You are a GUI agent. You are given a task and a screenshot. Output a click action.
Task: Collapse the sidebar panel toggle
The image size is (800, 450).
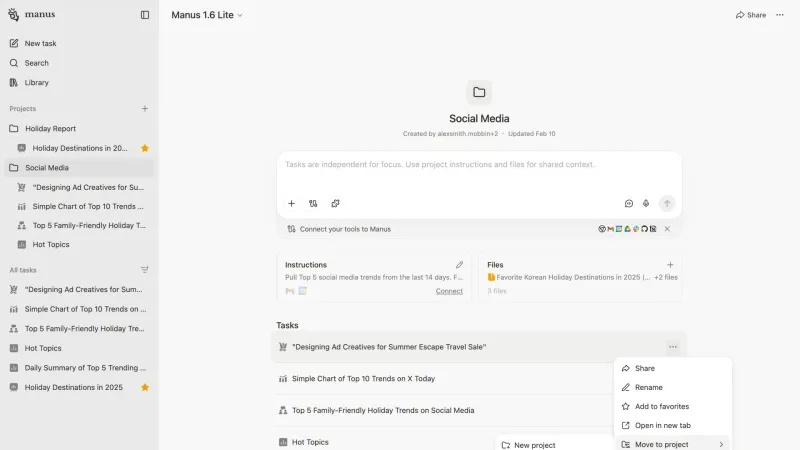145,15
